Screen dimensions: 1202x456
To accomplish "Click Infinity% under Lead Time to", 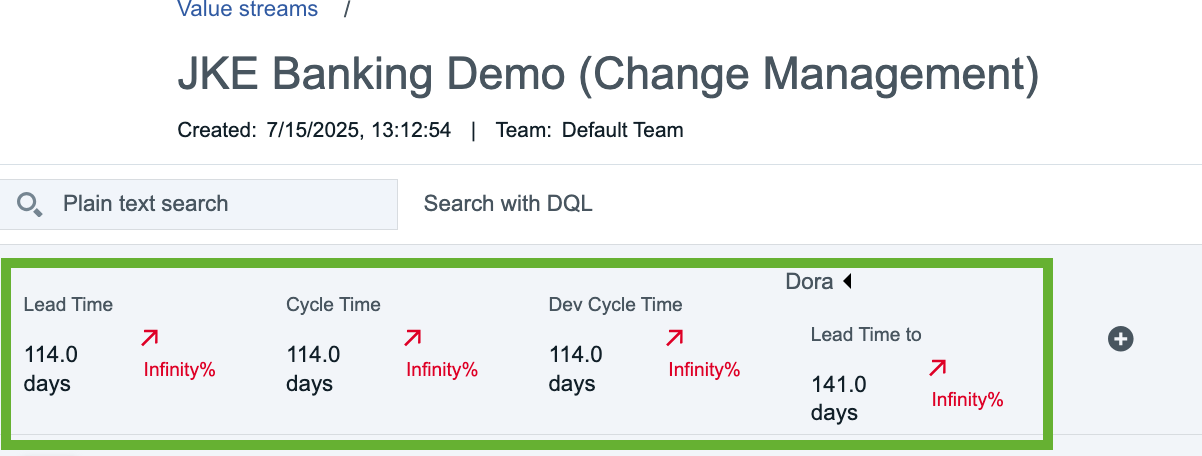I will (967, 400).
